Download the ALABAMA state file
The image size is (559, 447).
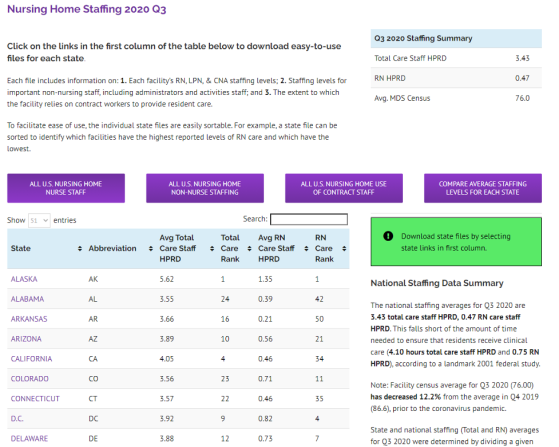tap(27, 299)
